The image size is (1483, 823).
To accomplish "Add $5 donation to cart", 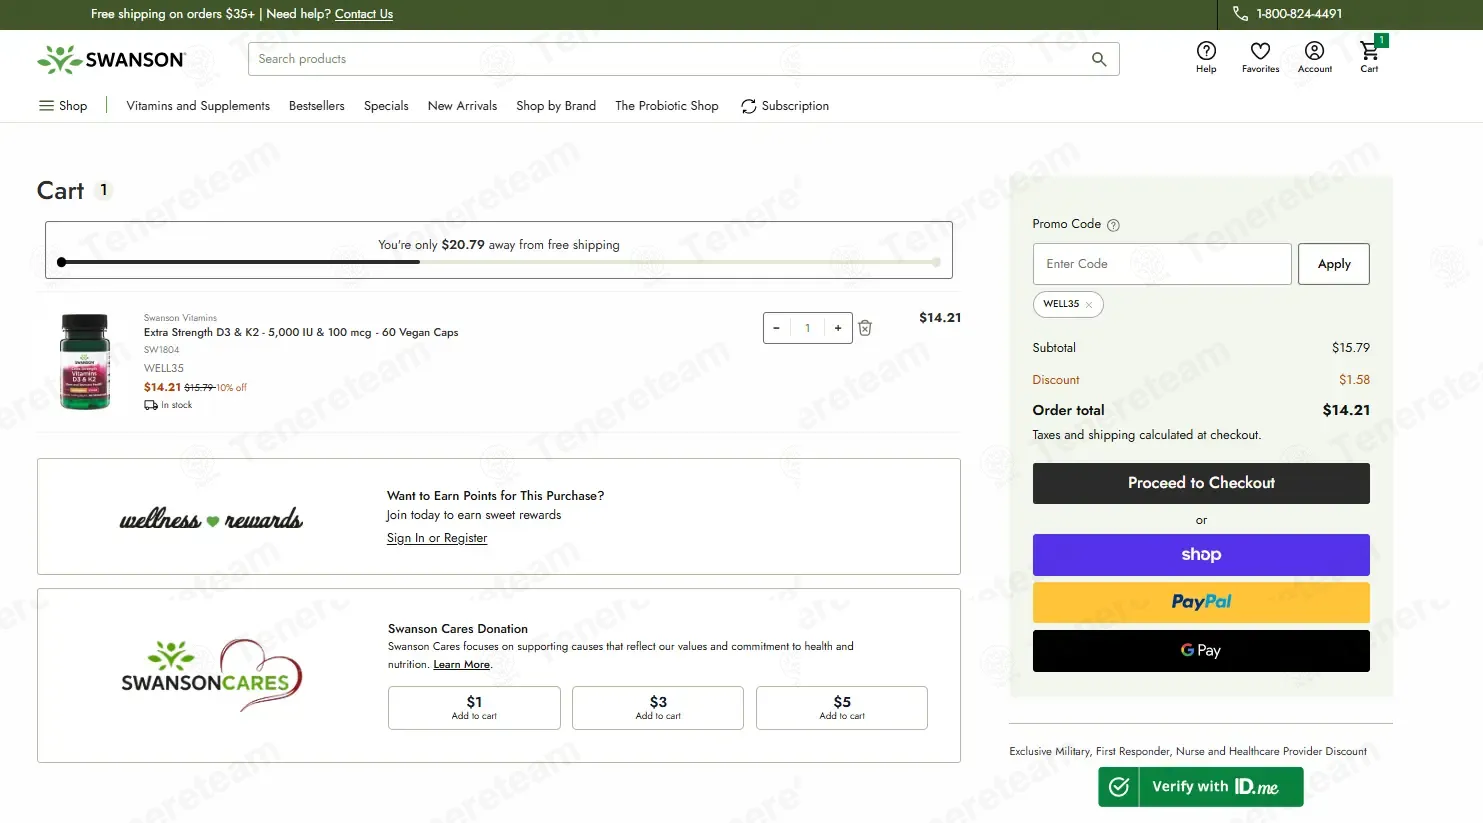I will tap(842, 708).
